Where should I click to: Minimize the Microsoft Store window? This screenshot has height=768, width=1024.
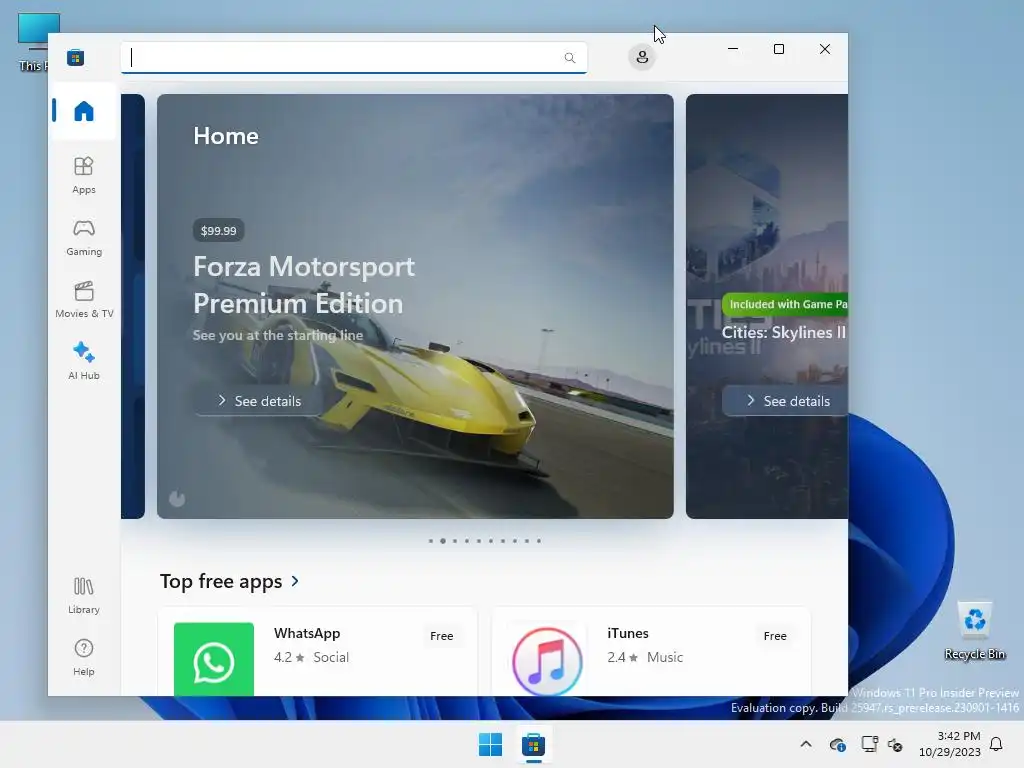click(733, 49)
